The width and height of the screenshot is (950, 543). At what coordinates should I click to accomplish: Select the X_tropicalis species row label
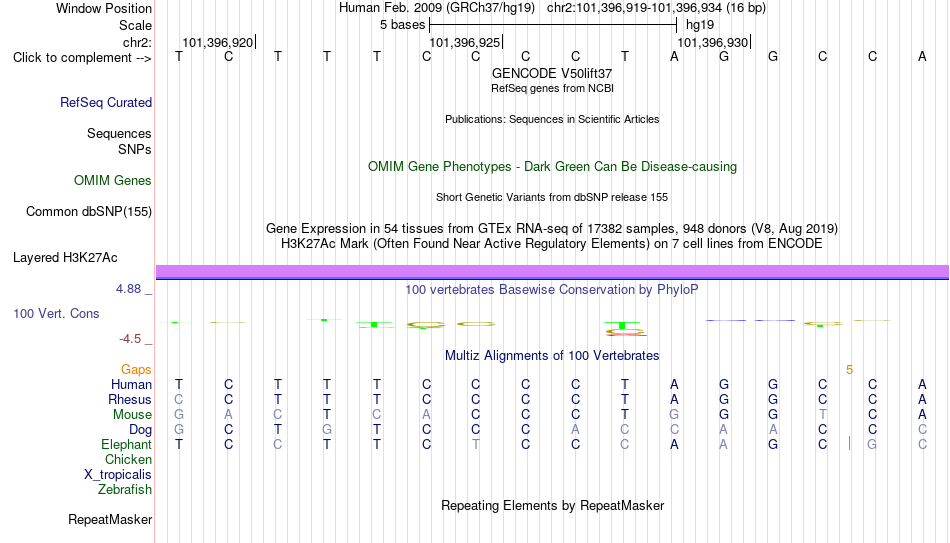click(x=118, y=475)
